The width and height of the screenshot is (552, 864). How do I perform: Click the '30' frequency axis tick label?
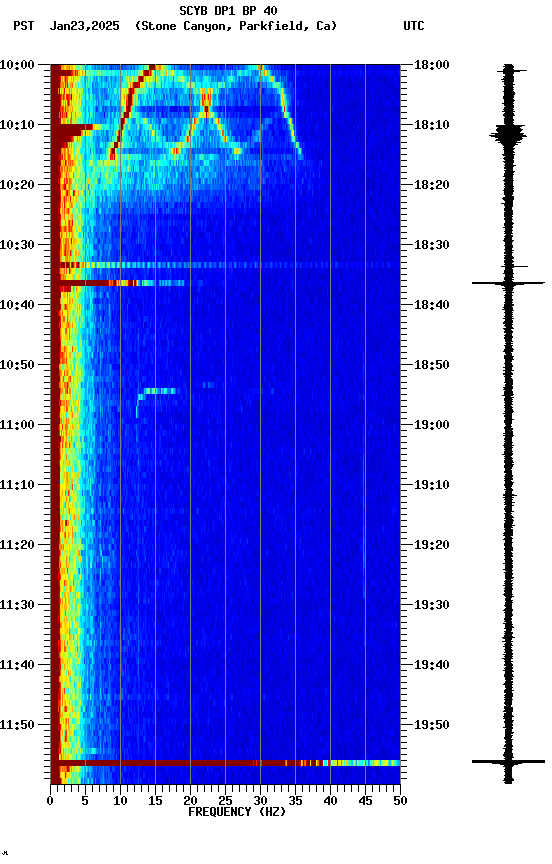260,801
